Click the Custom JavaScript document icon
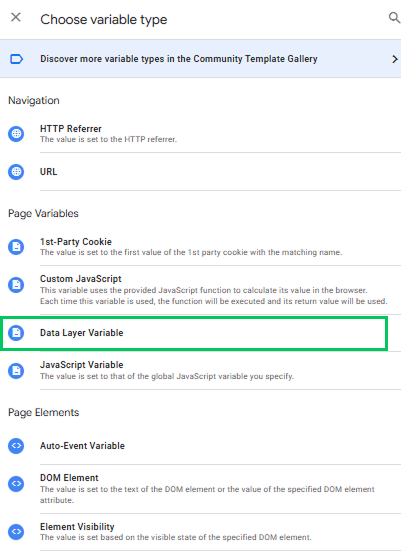The height and width of the screenshot is (553, 401). (x=16, y=285)
